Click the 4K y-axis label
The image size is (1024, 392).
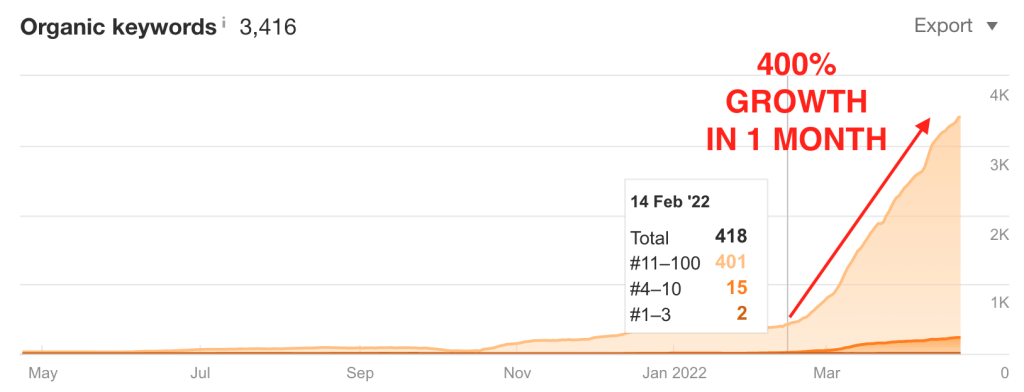click(x=999, y=95)
